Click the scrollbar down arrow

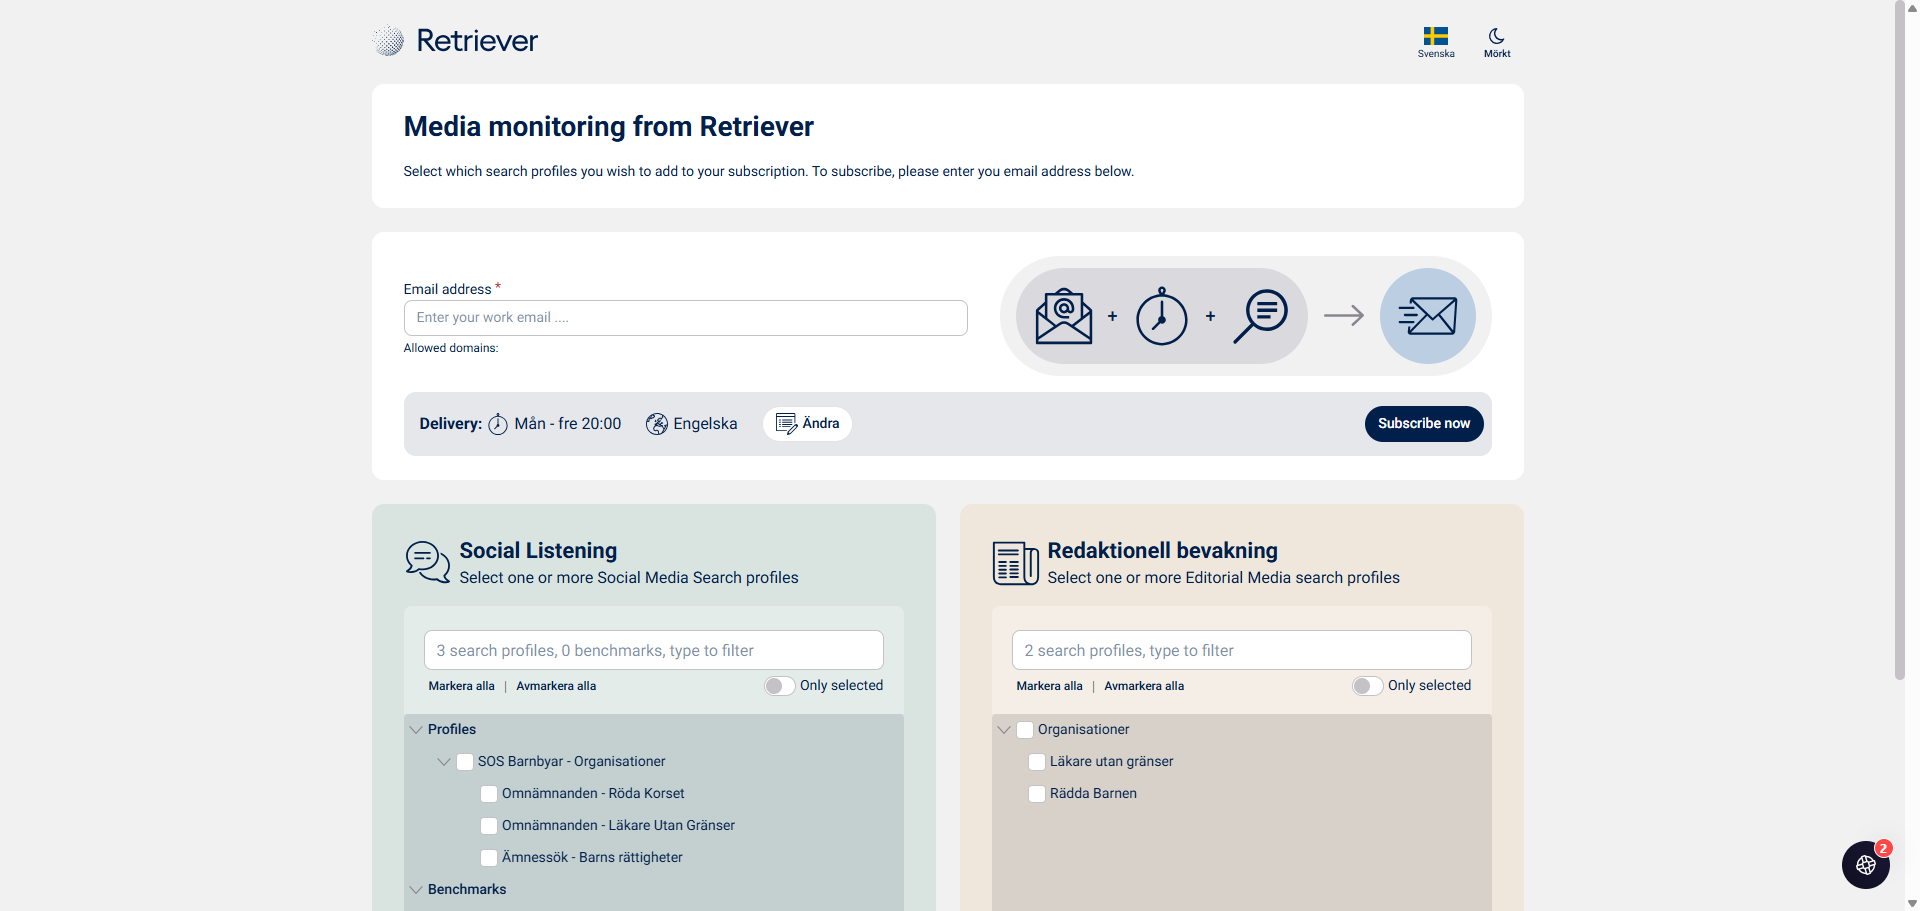click(1912, 904)
